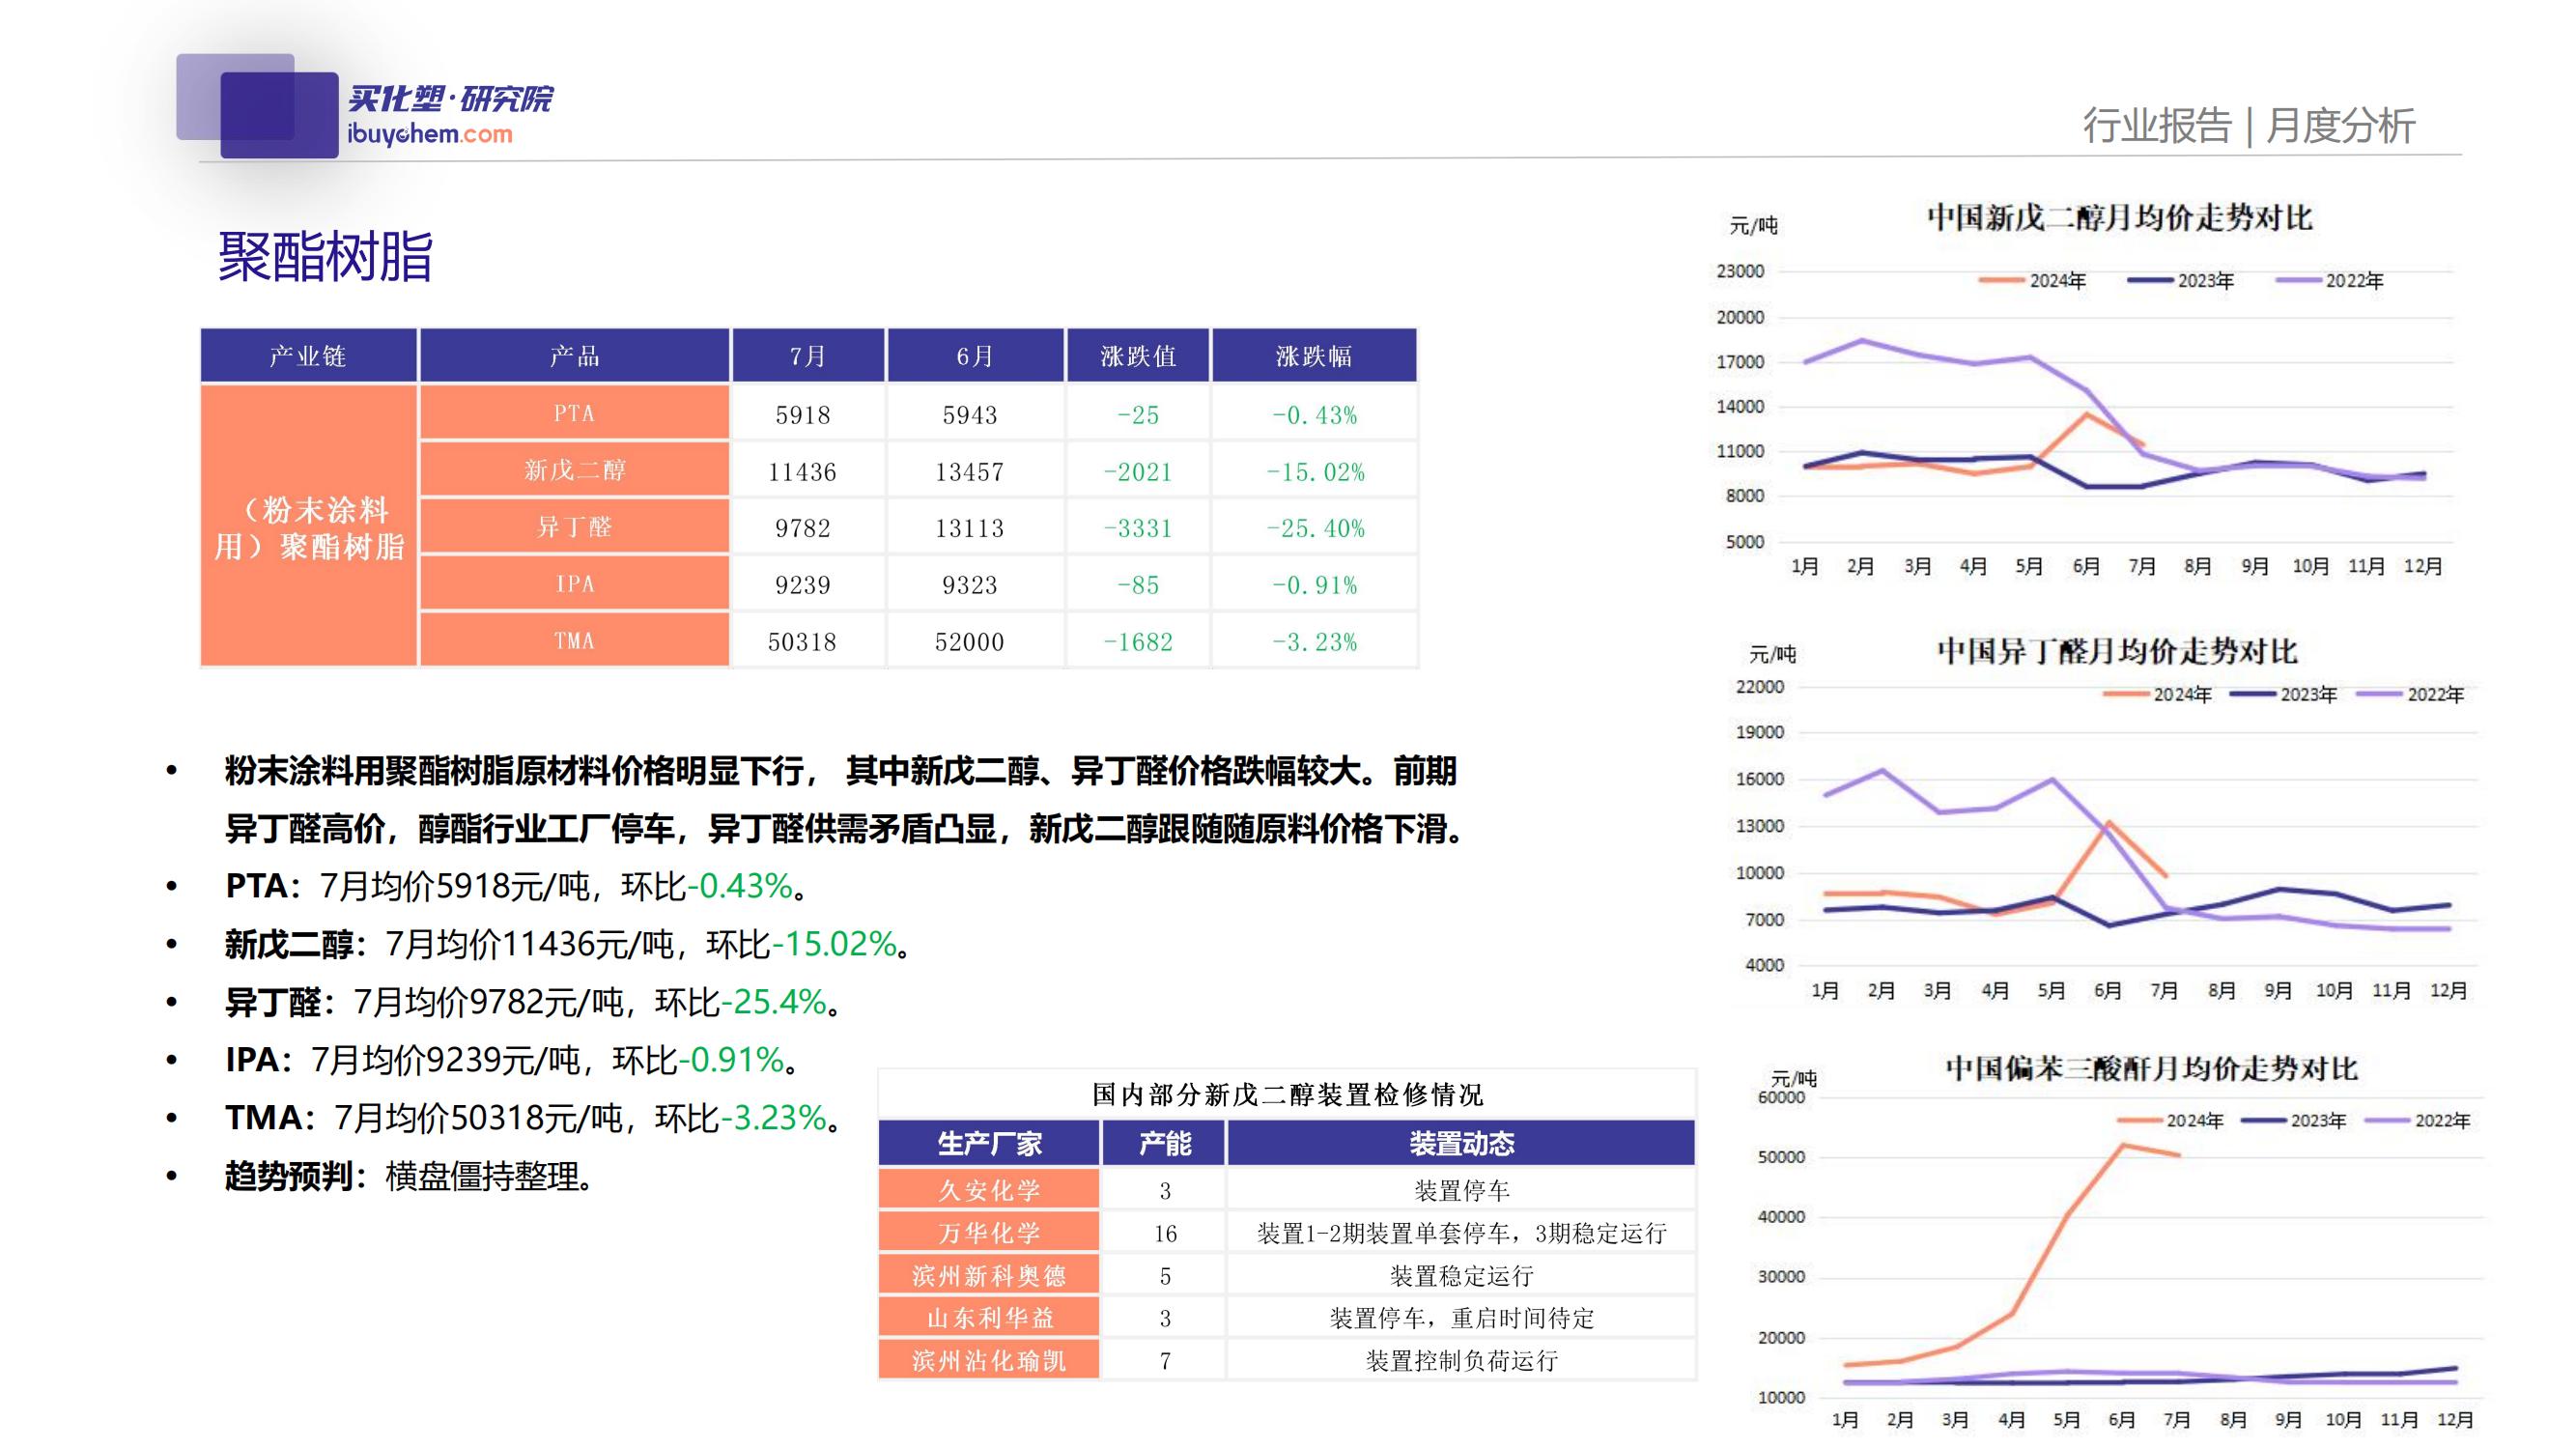This screenshot has width=2576, height=1449.
Task: Click the capacity 16 cell for 万华化学
Action: click(x=1165, y=1234)
